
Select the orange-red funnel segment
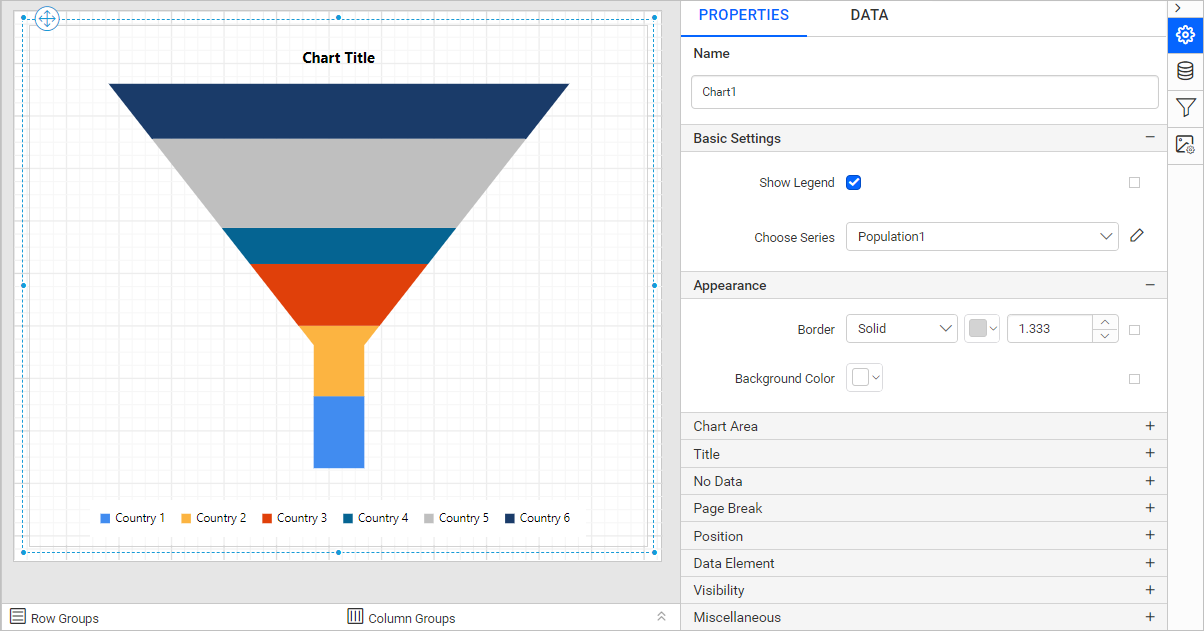point(339,294)
